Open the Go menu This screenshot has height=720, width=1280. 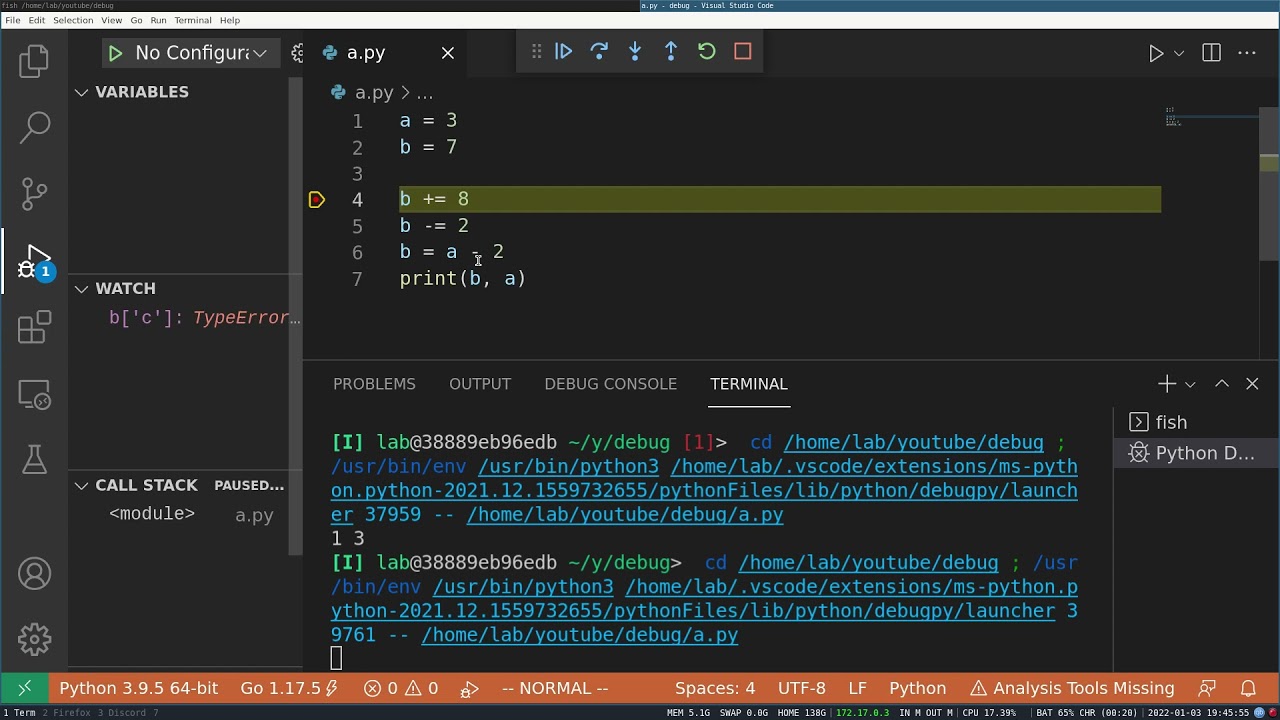click(136, 20)
